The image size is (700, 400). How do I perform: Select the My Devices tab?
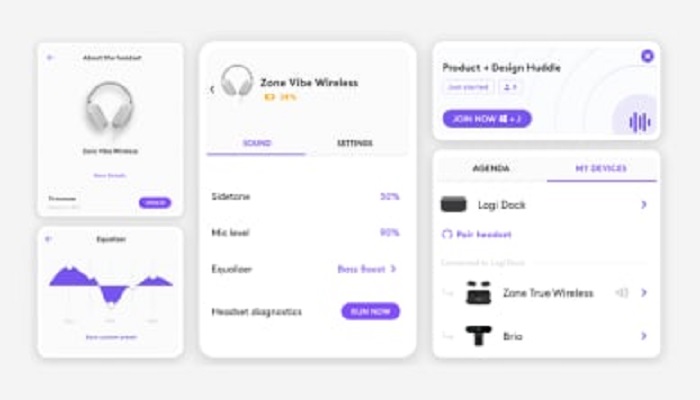pyautogui.click(x=601, y=168)
